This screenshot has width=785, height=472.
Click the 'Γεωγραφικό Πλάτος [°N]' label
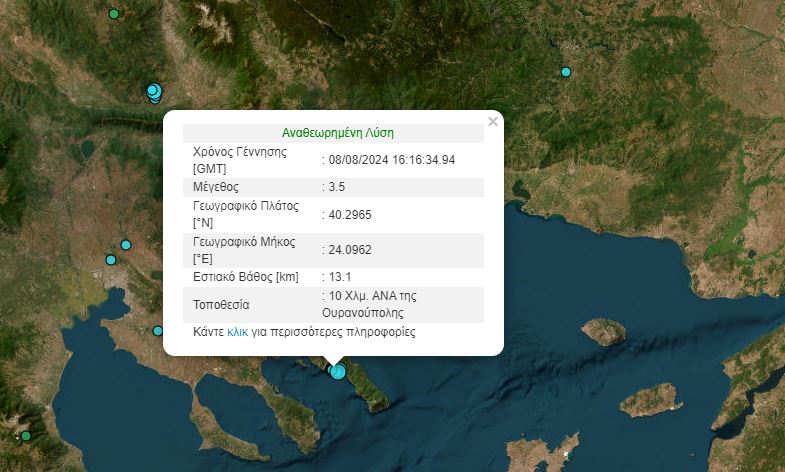click(246, 214)
